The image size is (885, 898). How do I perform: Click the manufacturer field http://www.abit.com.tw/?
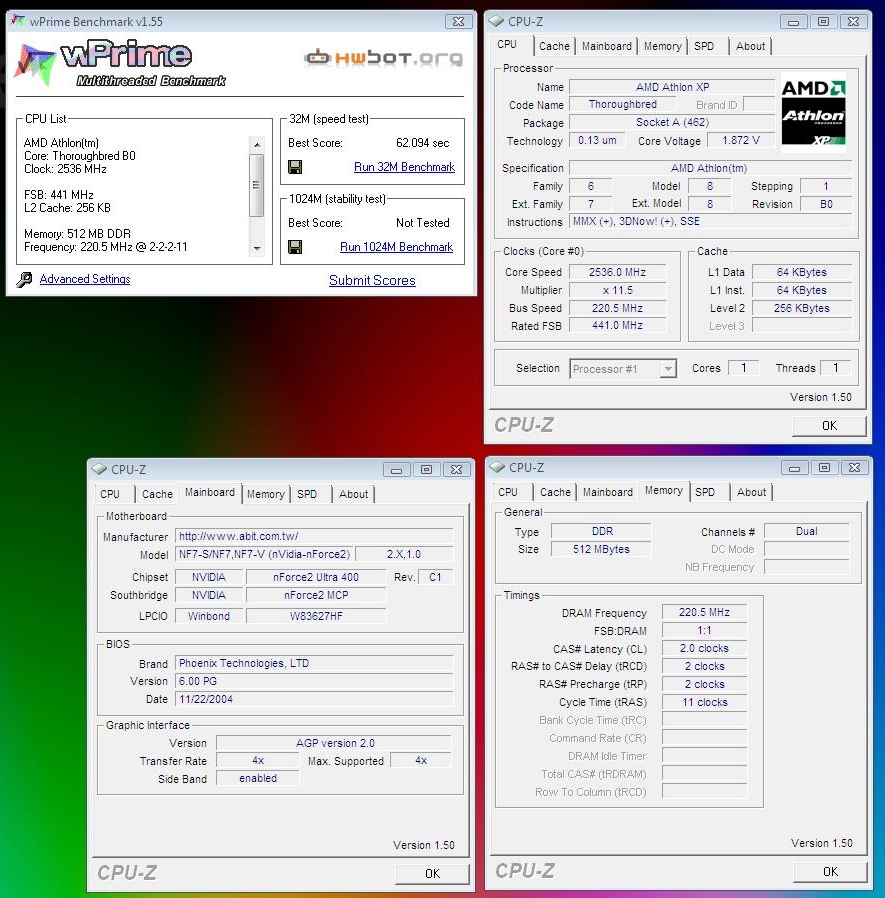tap(314, 536)
